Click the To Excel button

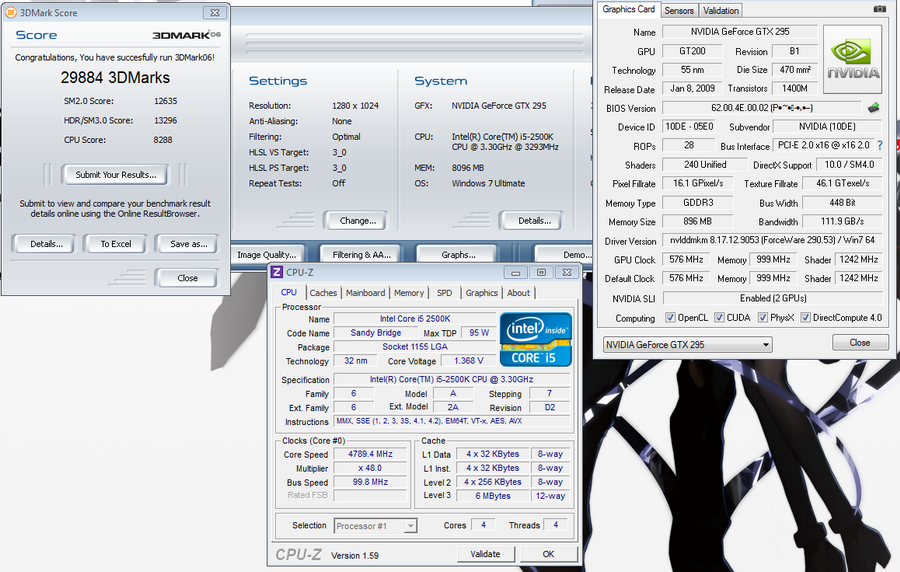coord(116,244)
